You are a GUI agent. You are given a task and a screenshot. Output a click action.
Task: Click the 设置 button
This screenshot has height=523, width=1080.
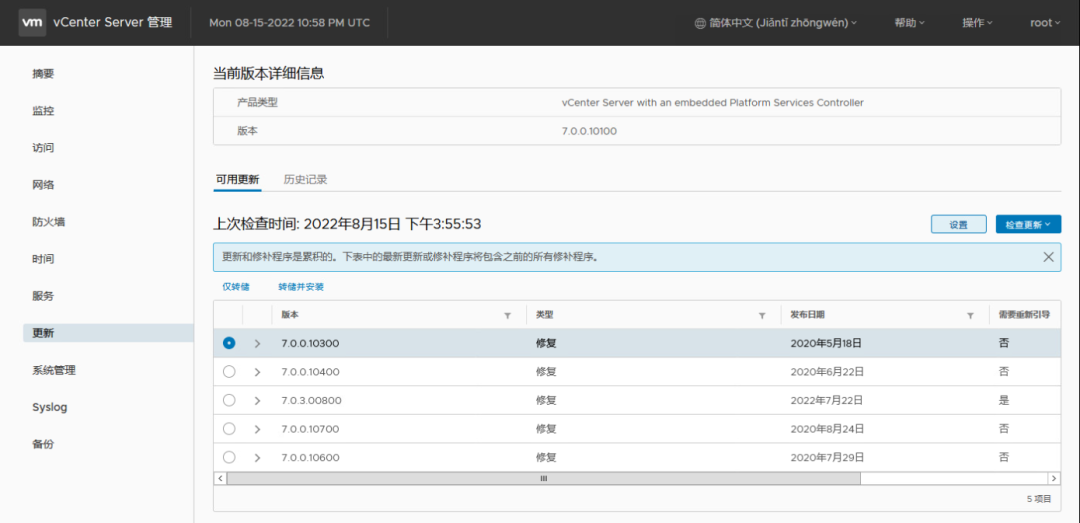[x=959, y=224]
